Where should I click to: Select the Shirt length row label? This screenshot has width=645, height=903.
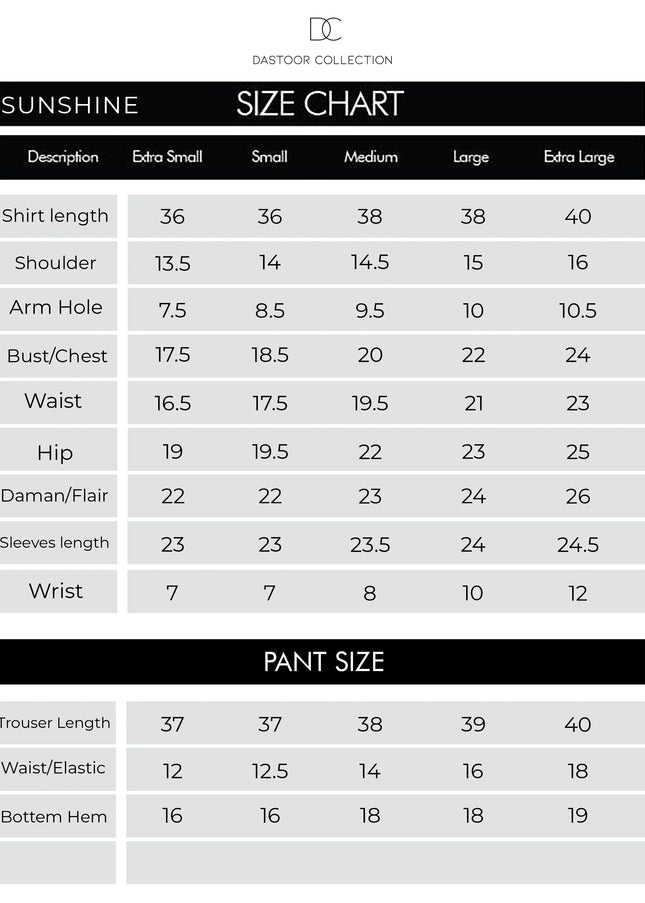(x=55, y=216)
